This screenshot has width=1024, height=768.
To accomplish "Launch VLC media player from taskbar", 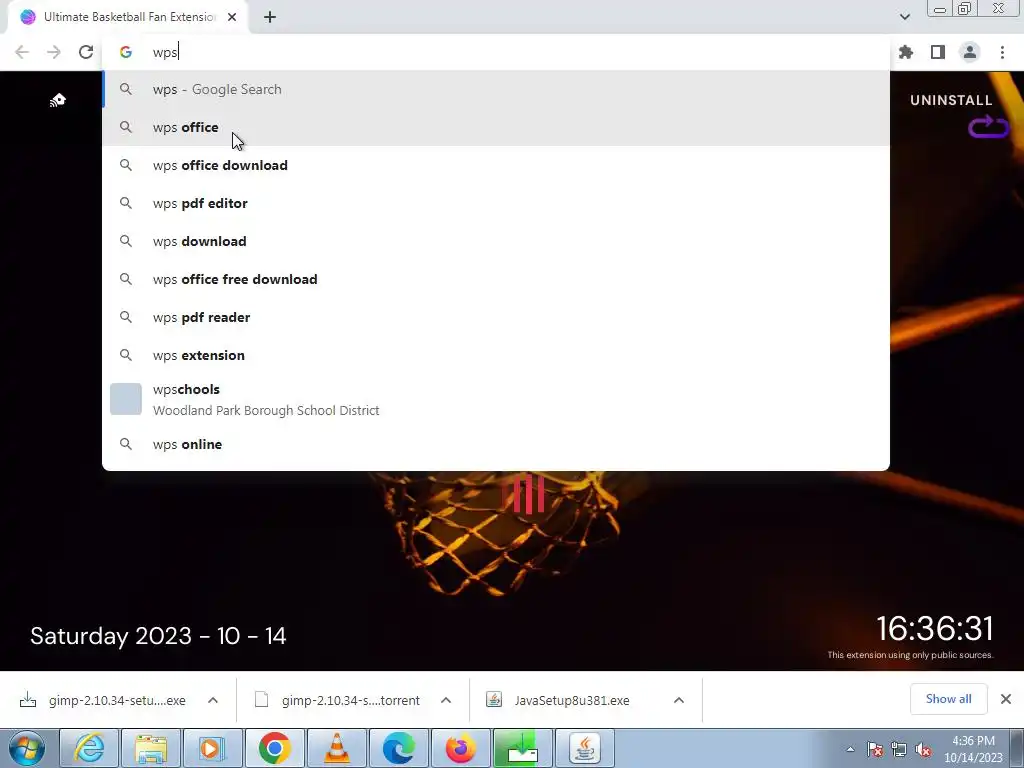I will [336, 748].
